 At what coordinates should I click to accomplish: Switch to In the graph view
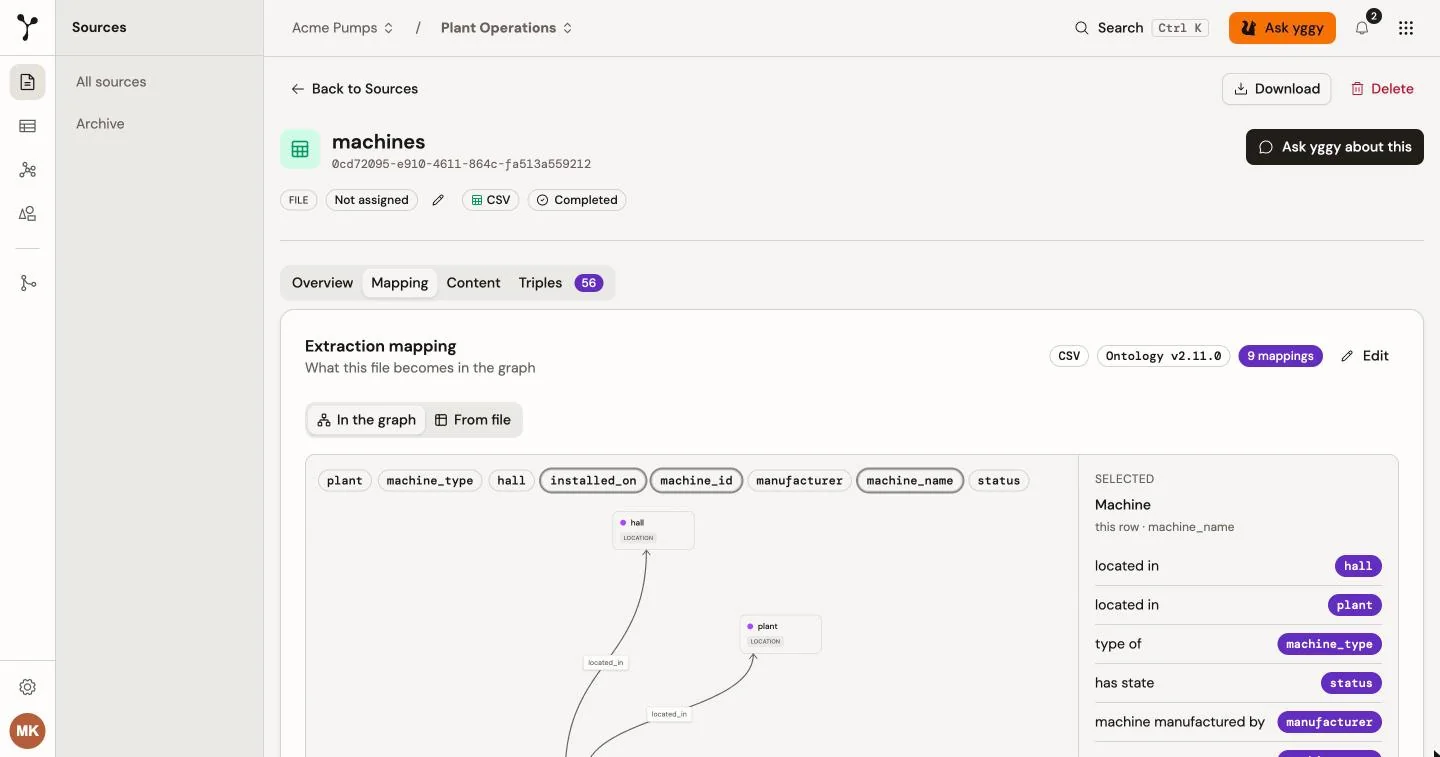(366, 420)
